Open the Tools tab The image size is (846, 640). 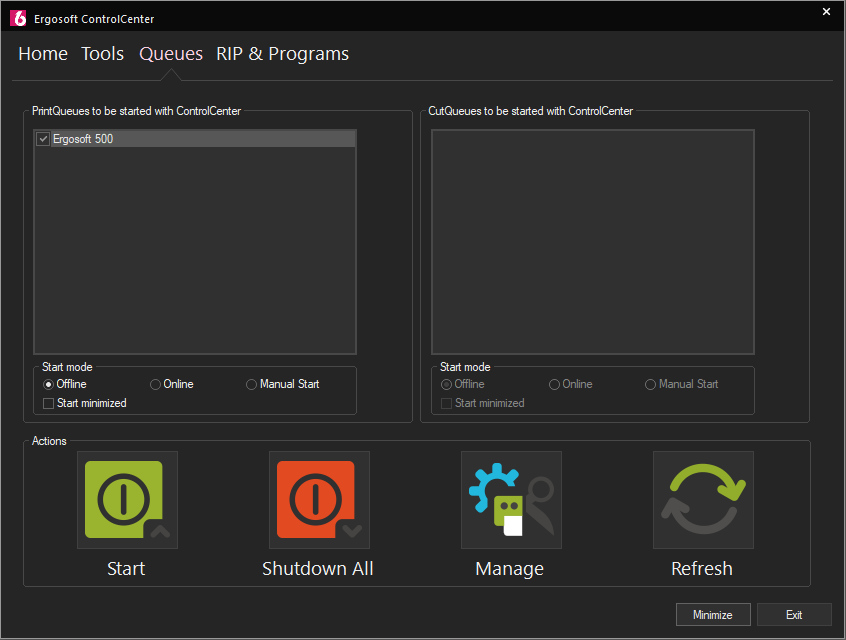[103, 54]
